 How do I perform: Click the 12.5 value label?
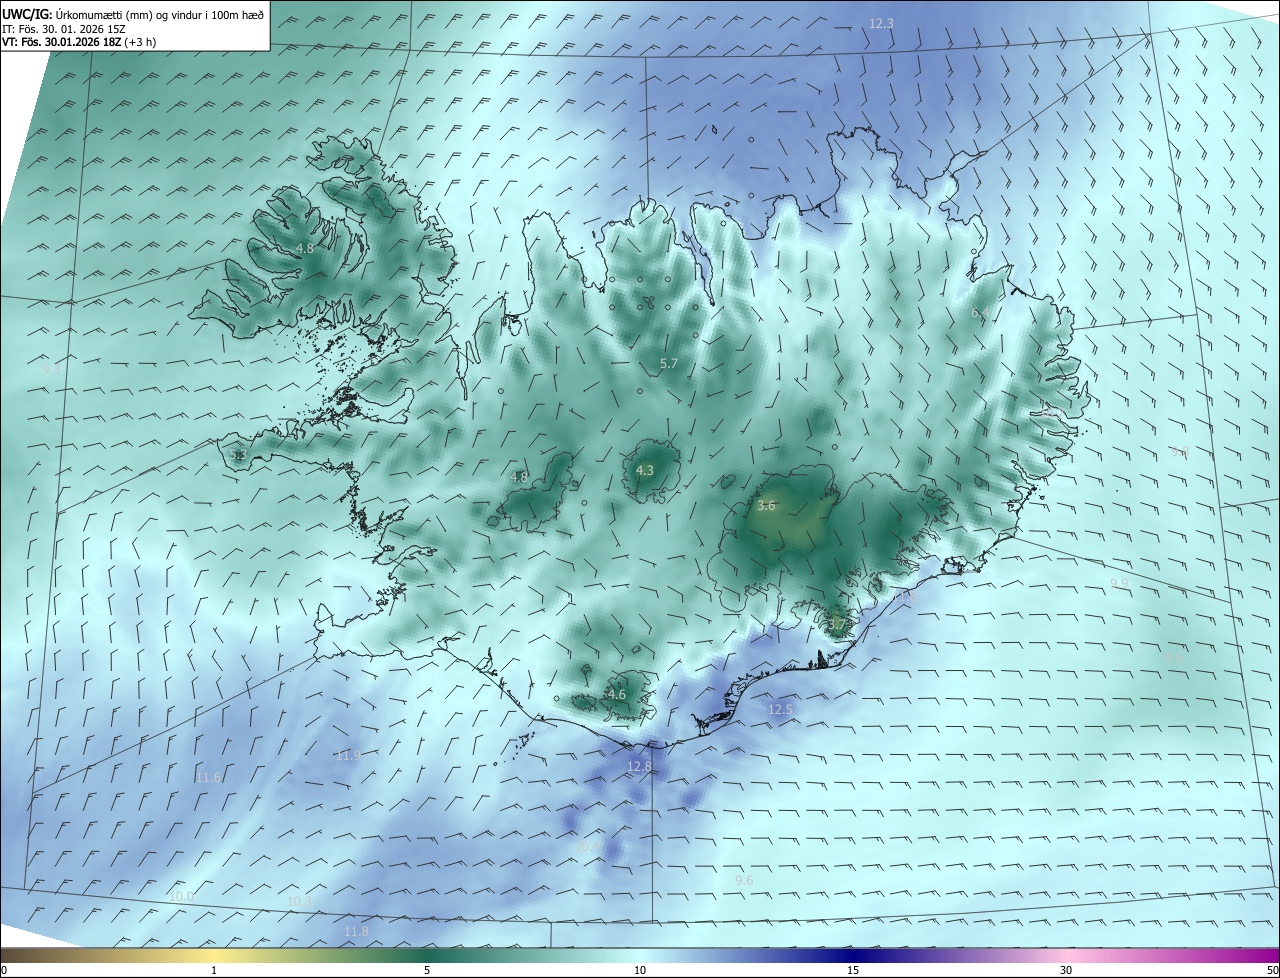[x=780, y=709]
